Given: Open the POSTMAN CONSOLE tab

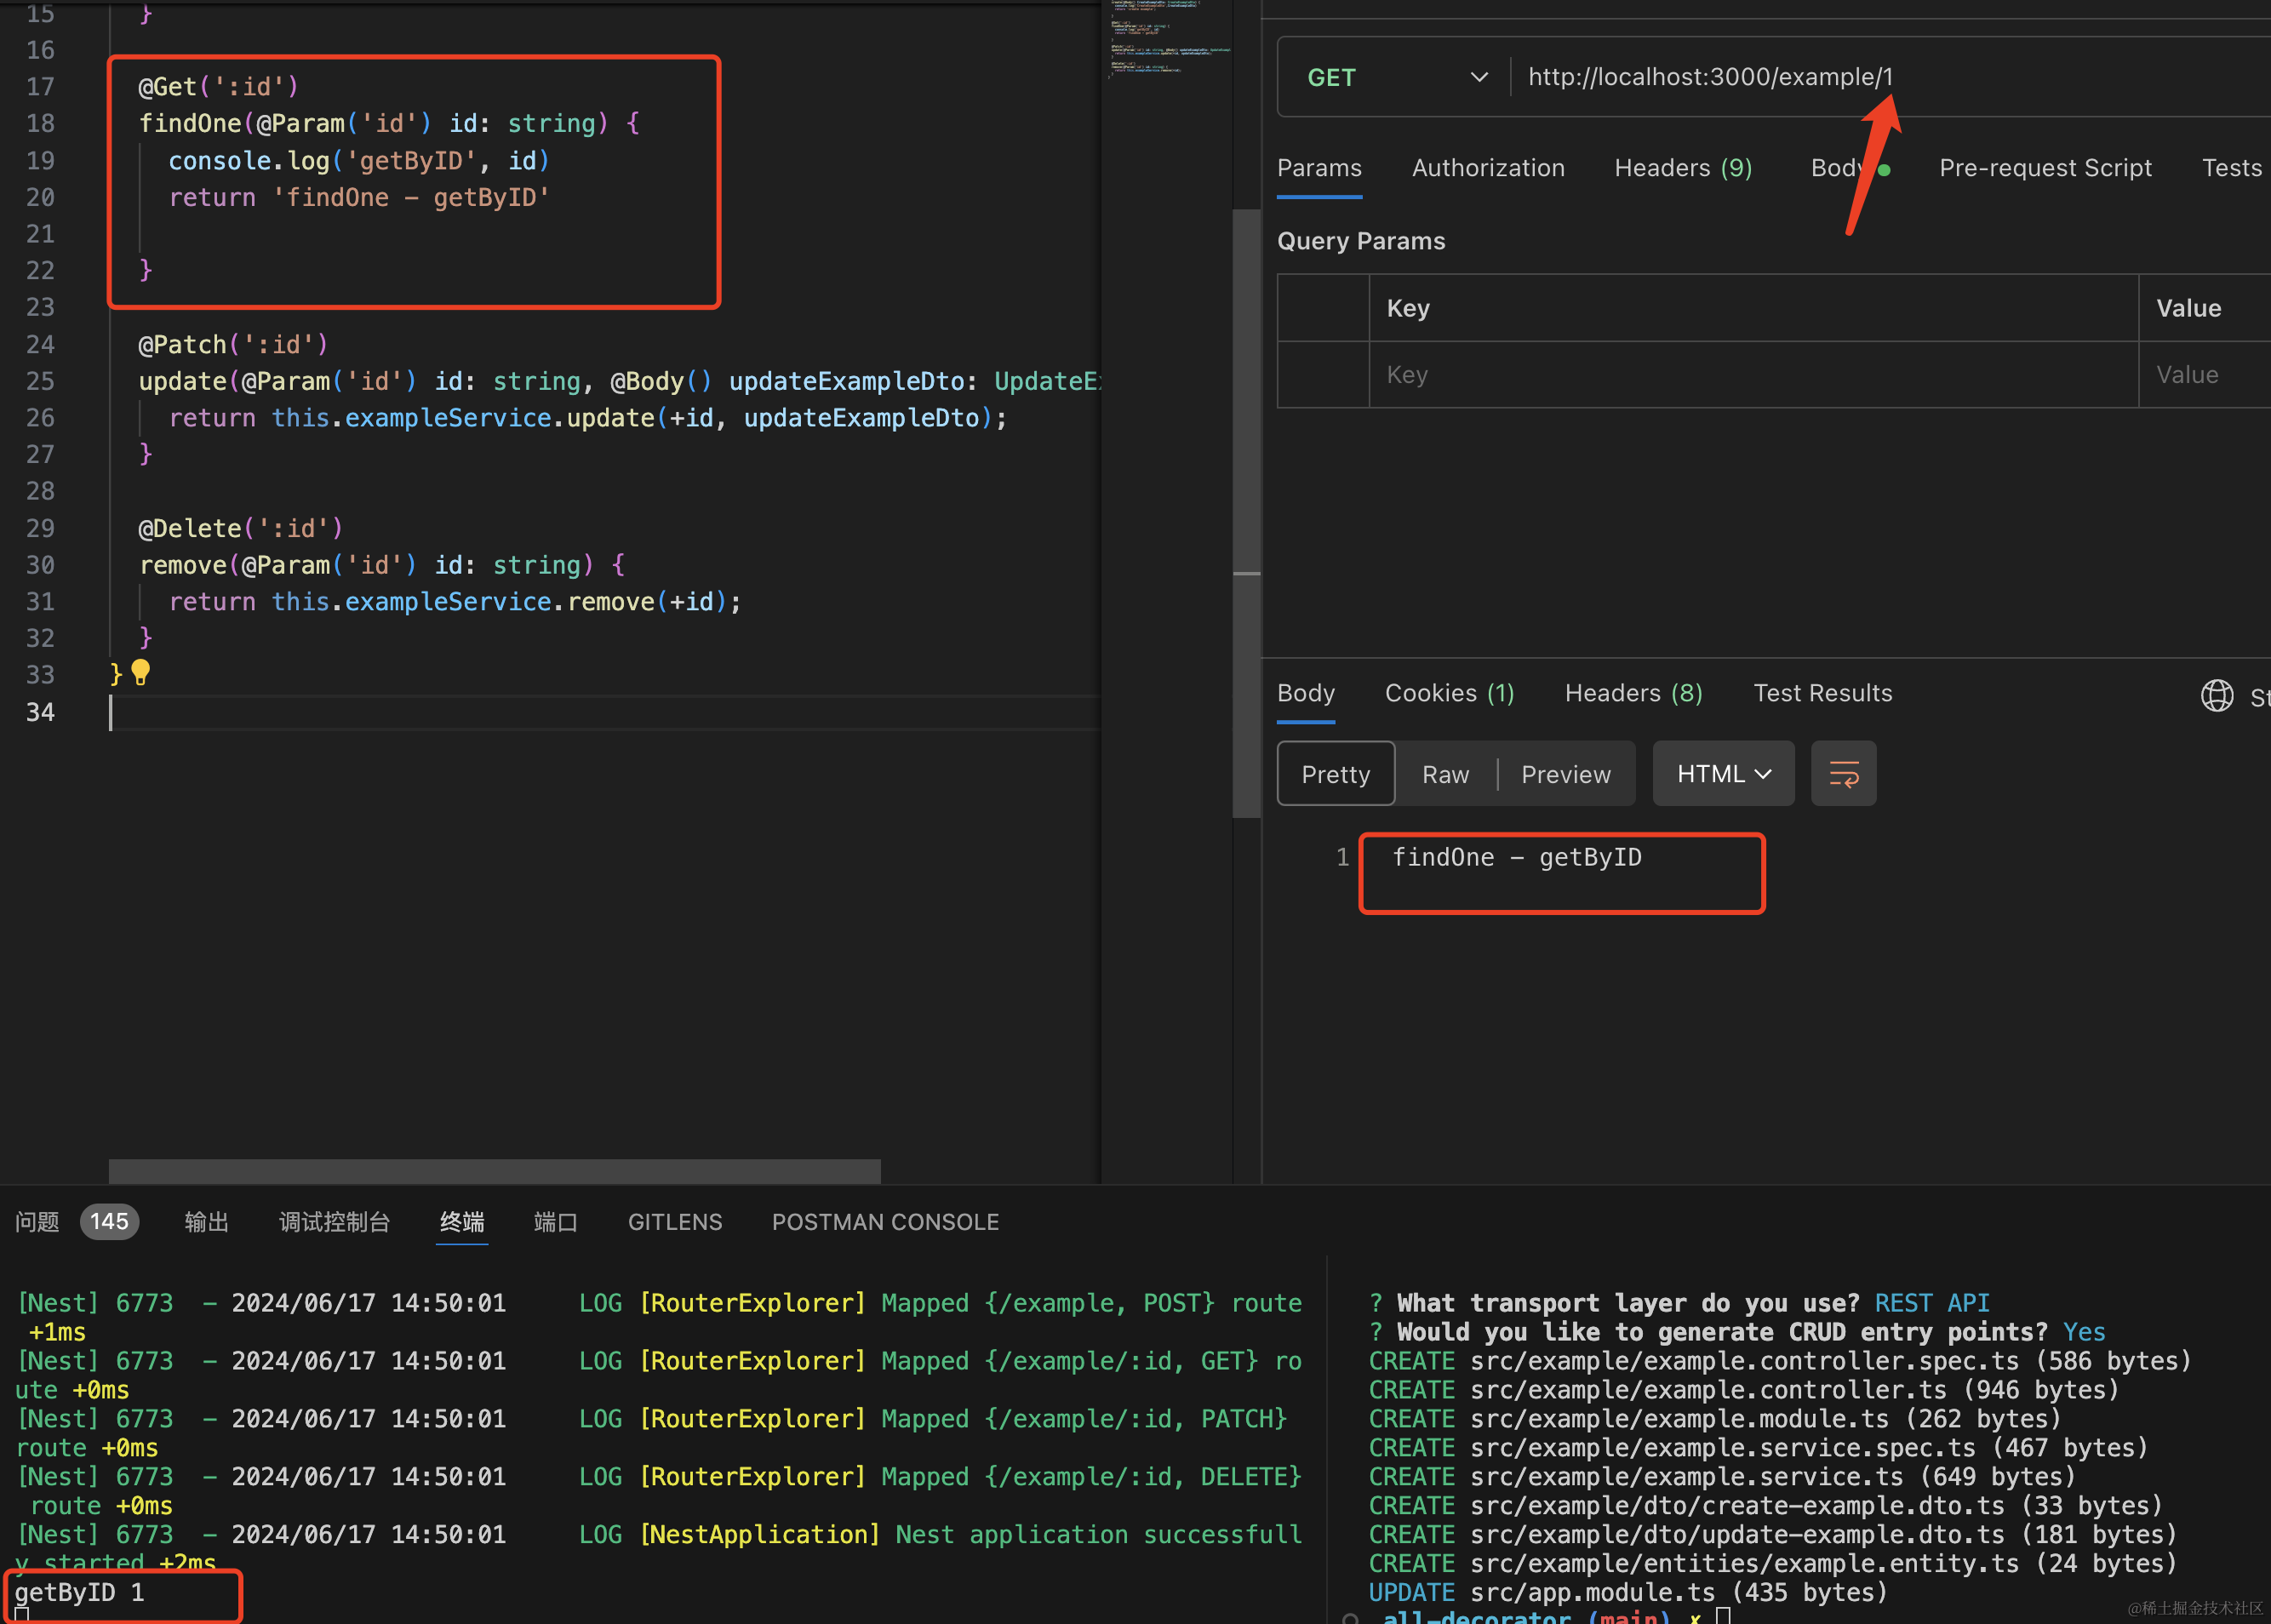Looking at the screenshot, I should [x=885, y=1222].
